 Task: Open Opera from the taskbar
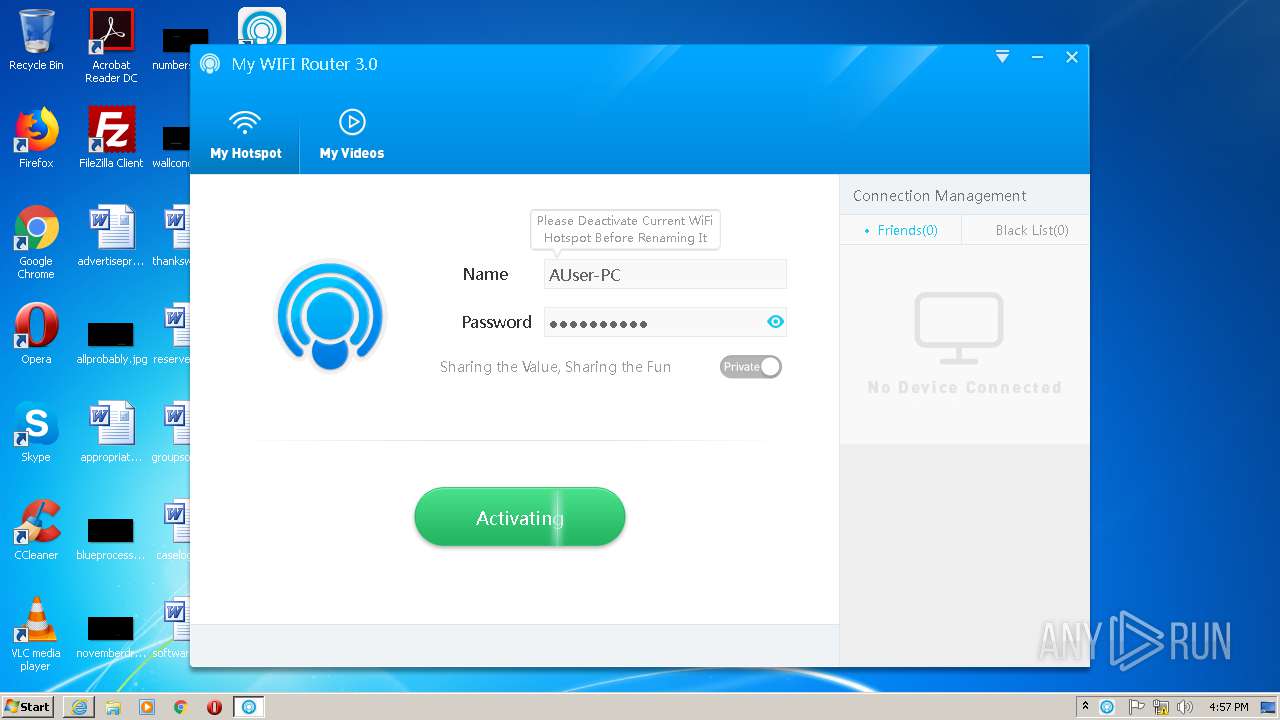tap(214, 707)
